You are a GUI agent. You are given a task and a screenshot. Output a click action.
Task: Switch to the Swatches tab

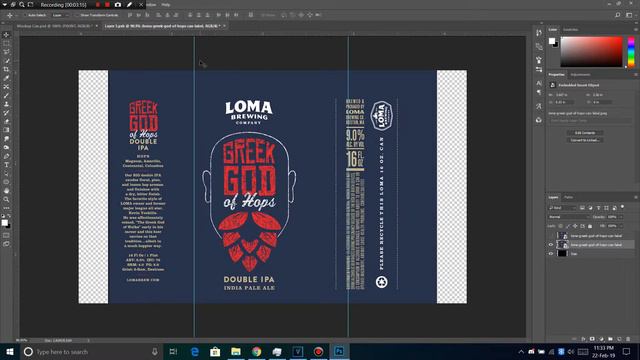click(x=571, y=29)
